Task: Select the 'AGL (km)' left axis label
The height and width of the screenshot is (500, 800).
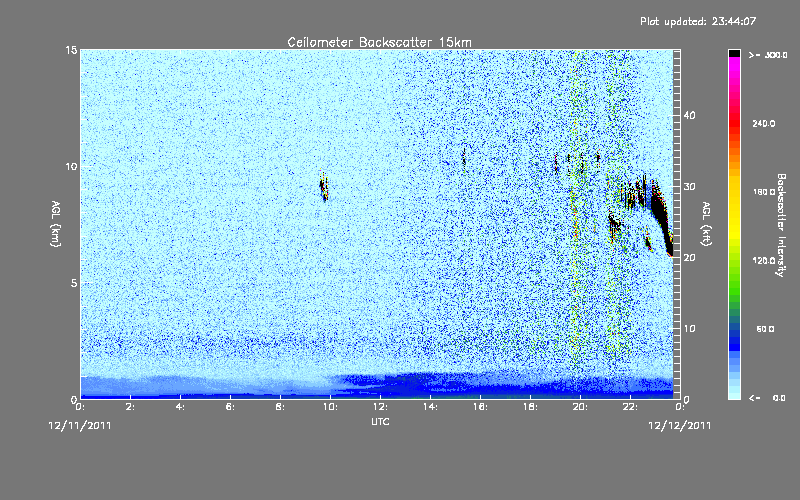Action: coord(56,224)
